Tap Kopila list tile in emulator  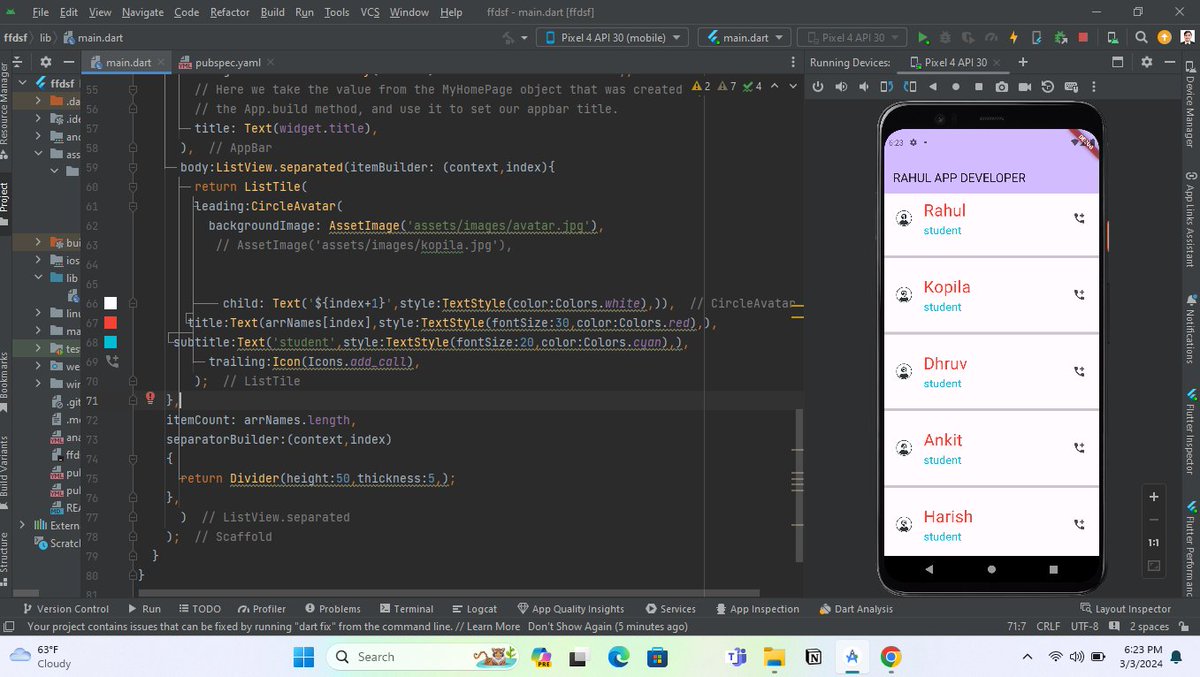tap(991, 295)
